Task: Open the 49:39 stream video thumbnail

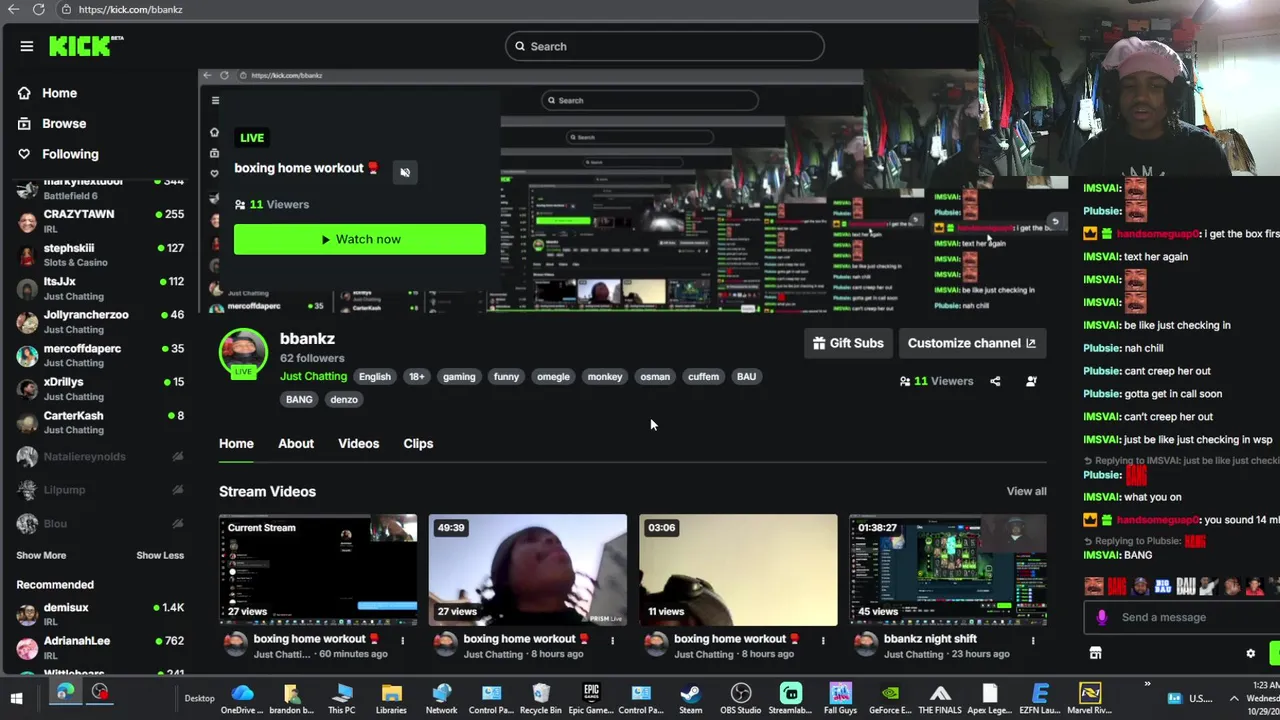Action: pyautogui.click(x=528, y=570)
